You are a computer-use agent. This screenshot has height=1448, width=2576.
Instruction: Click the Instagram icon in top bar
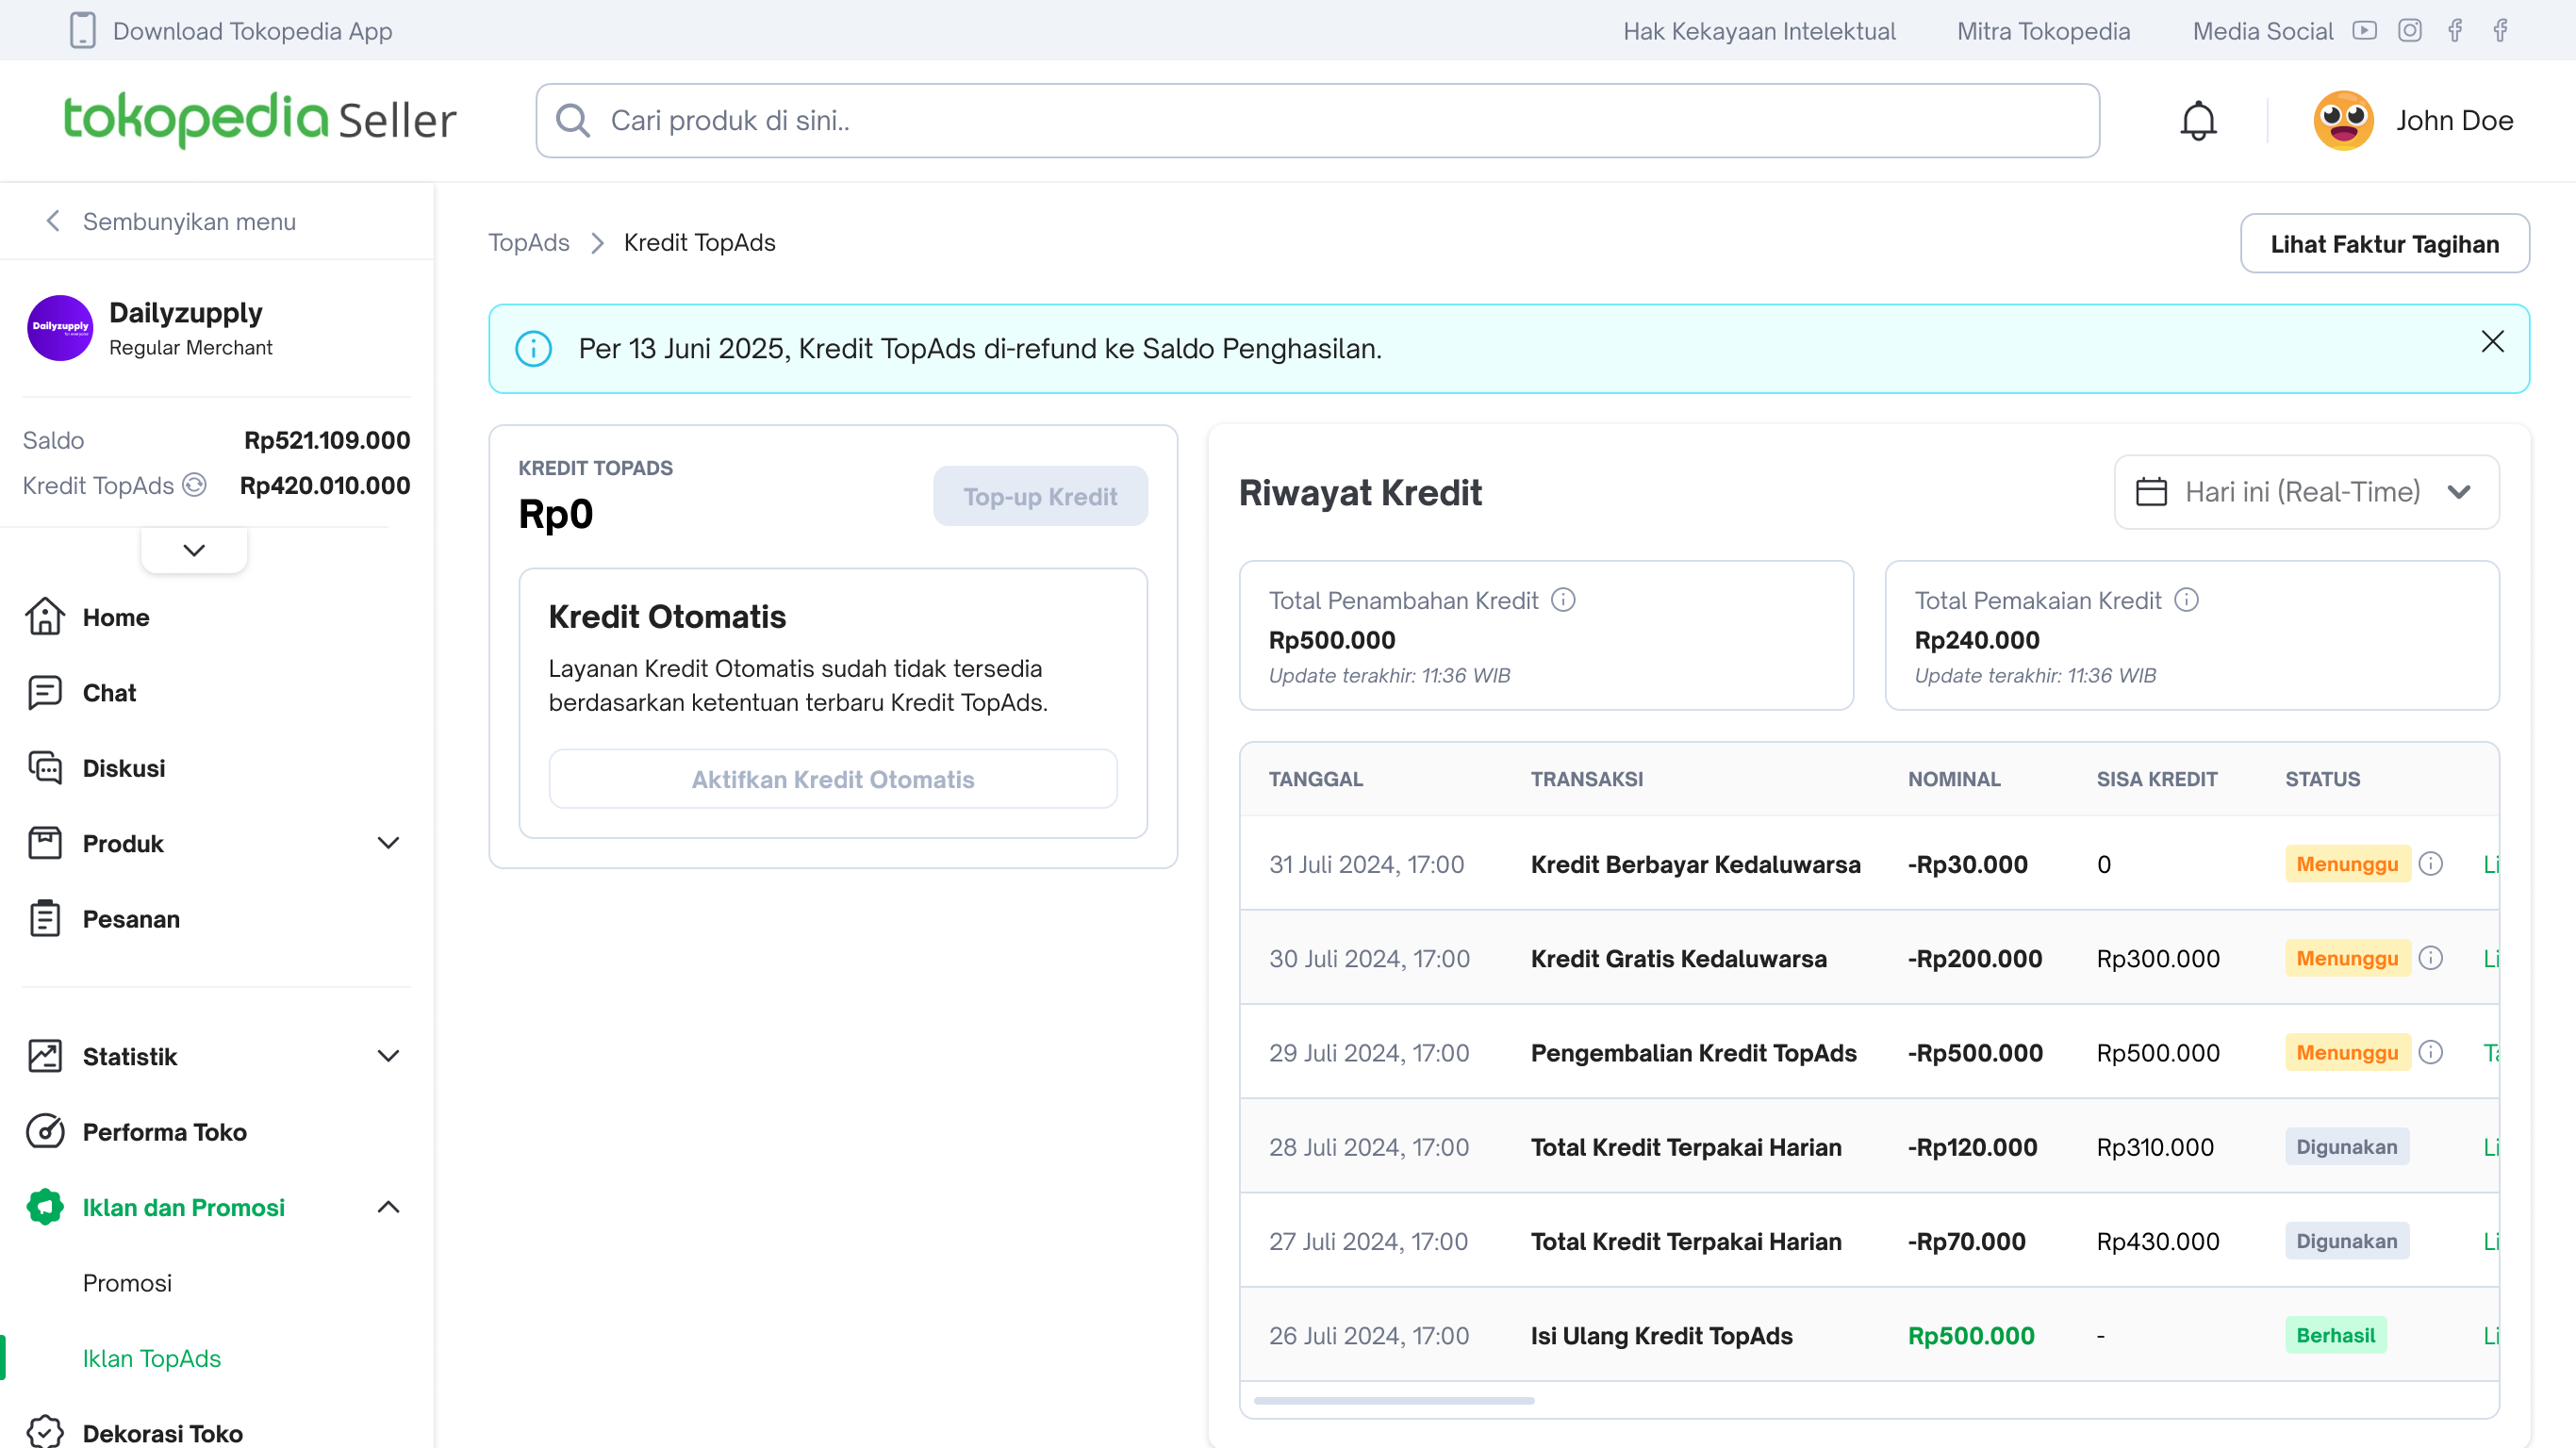click(2409, 31)
